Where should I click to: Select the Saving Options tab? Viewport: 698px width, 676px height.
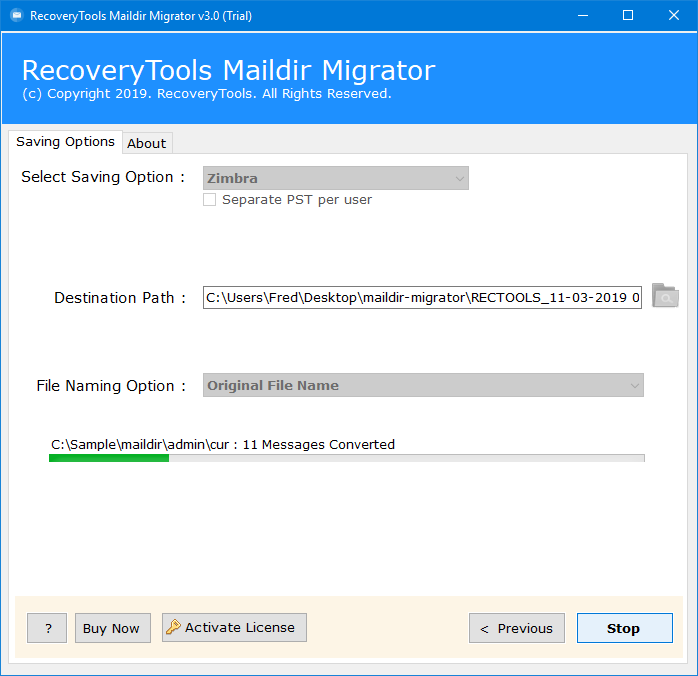click(x=65, y=142)
